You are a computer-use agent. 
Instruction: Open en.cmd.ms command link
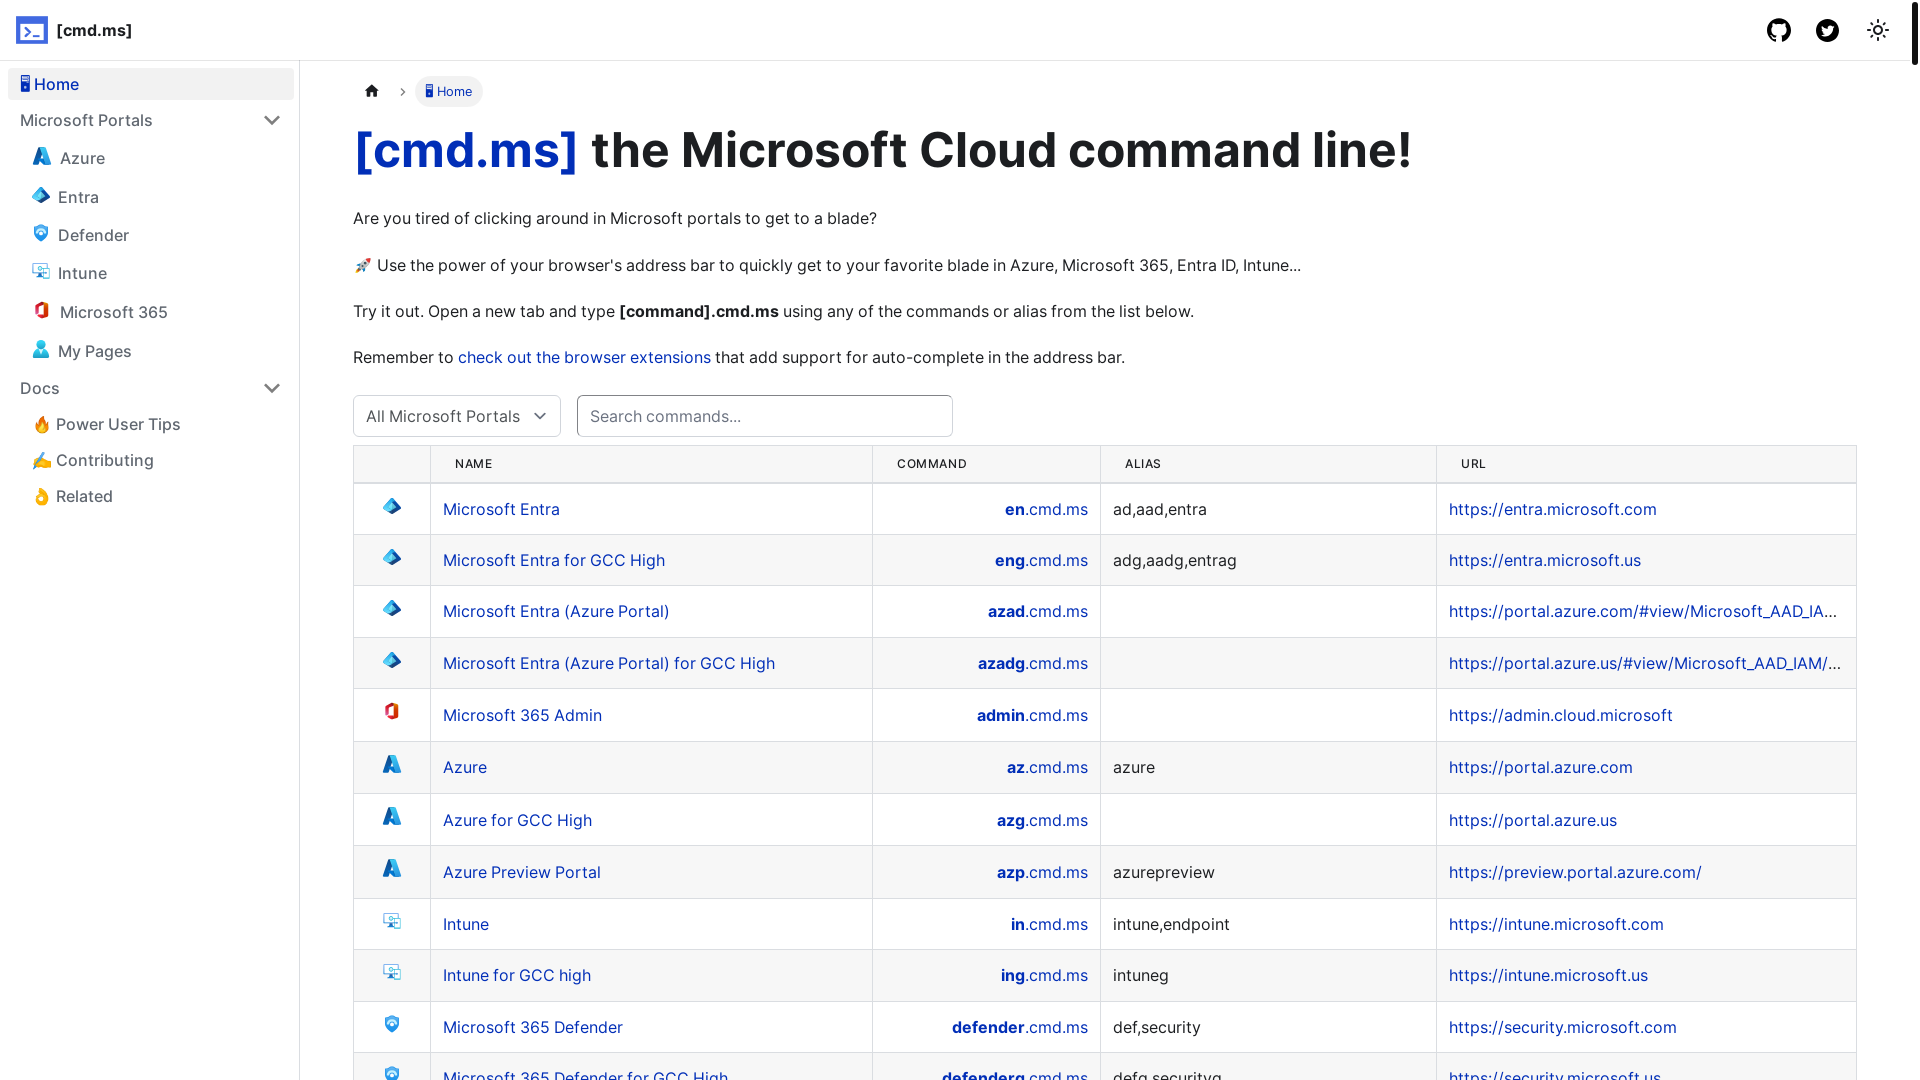click(1046, 509)
